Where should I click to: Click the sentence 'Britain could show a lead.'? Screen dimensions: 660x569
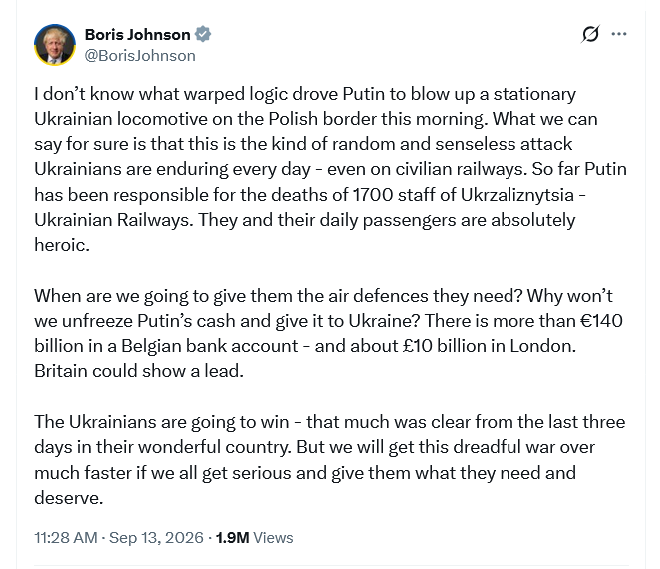(139, 371)
